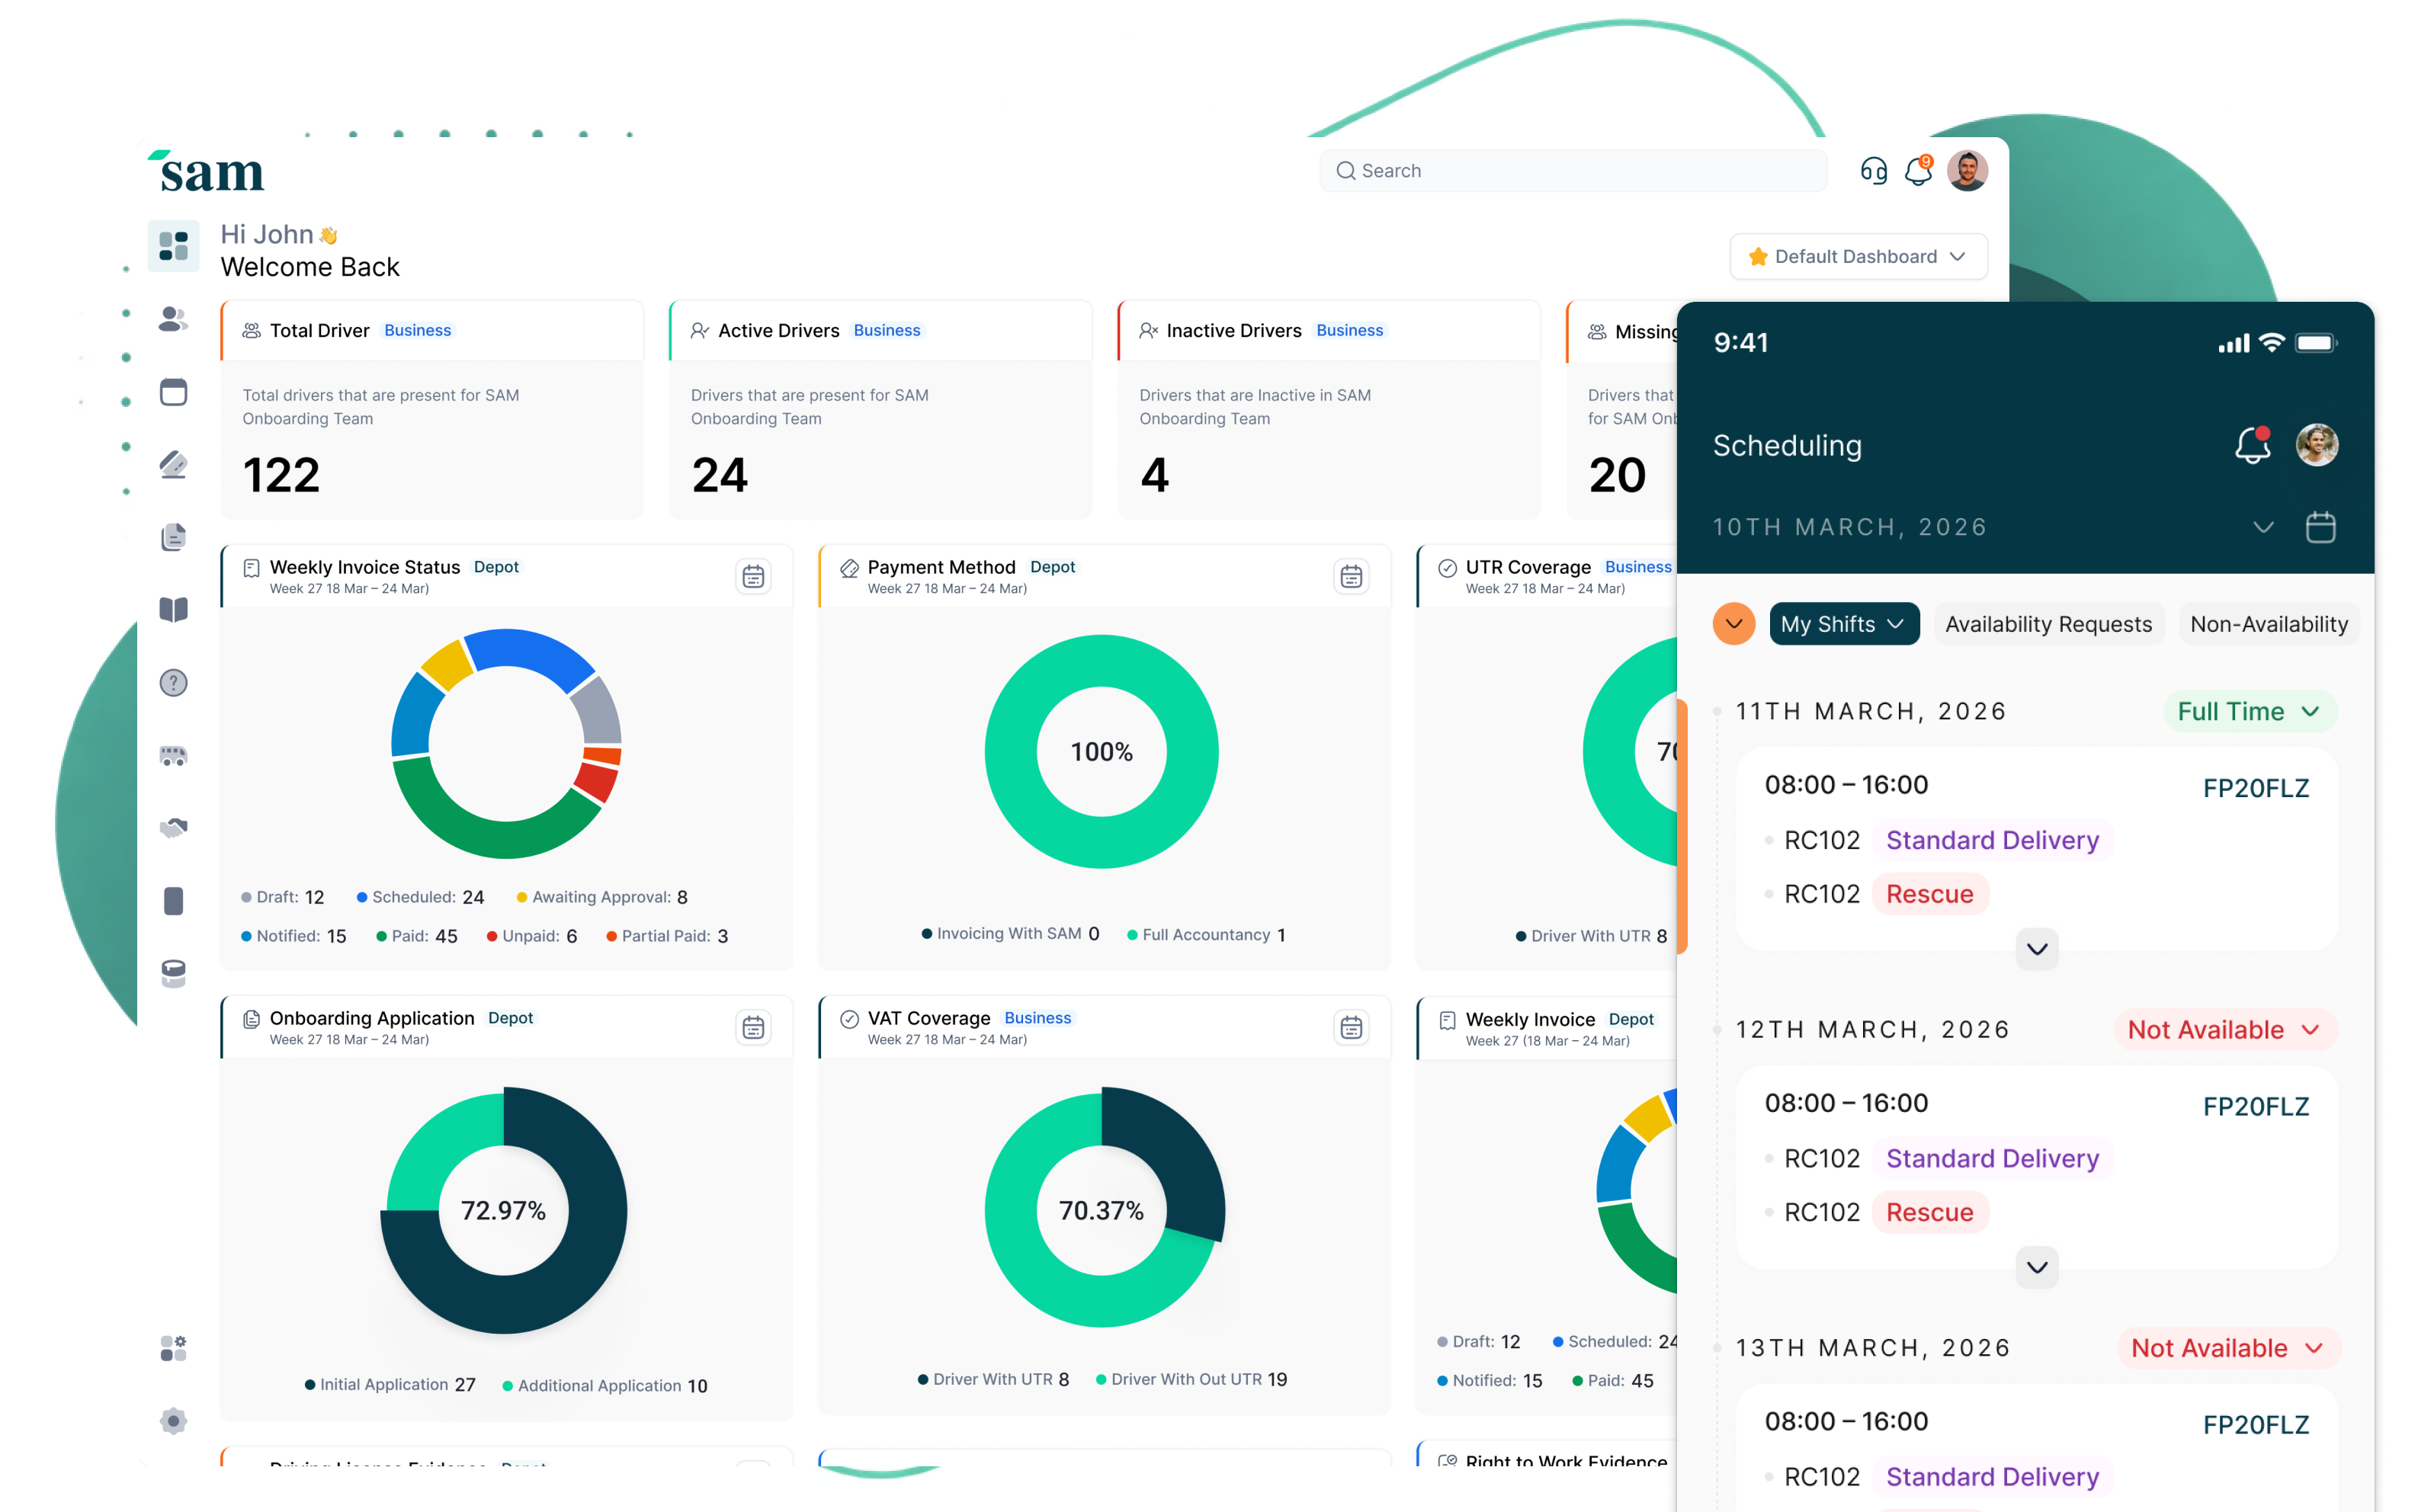Open Not Available dropdown for 13th March
Viewport: 2418px width, 1512px height.
[2228, 1348]
